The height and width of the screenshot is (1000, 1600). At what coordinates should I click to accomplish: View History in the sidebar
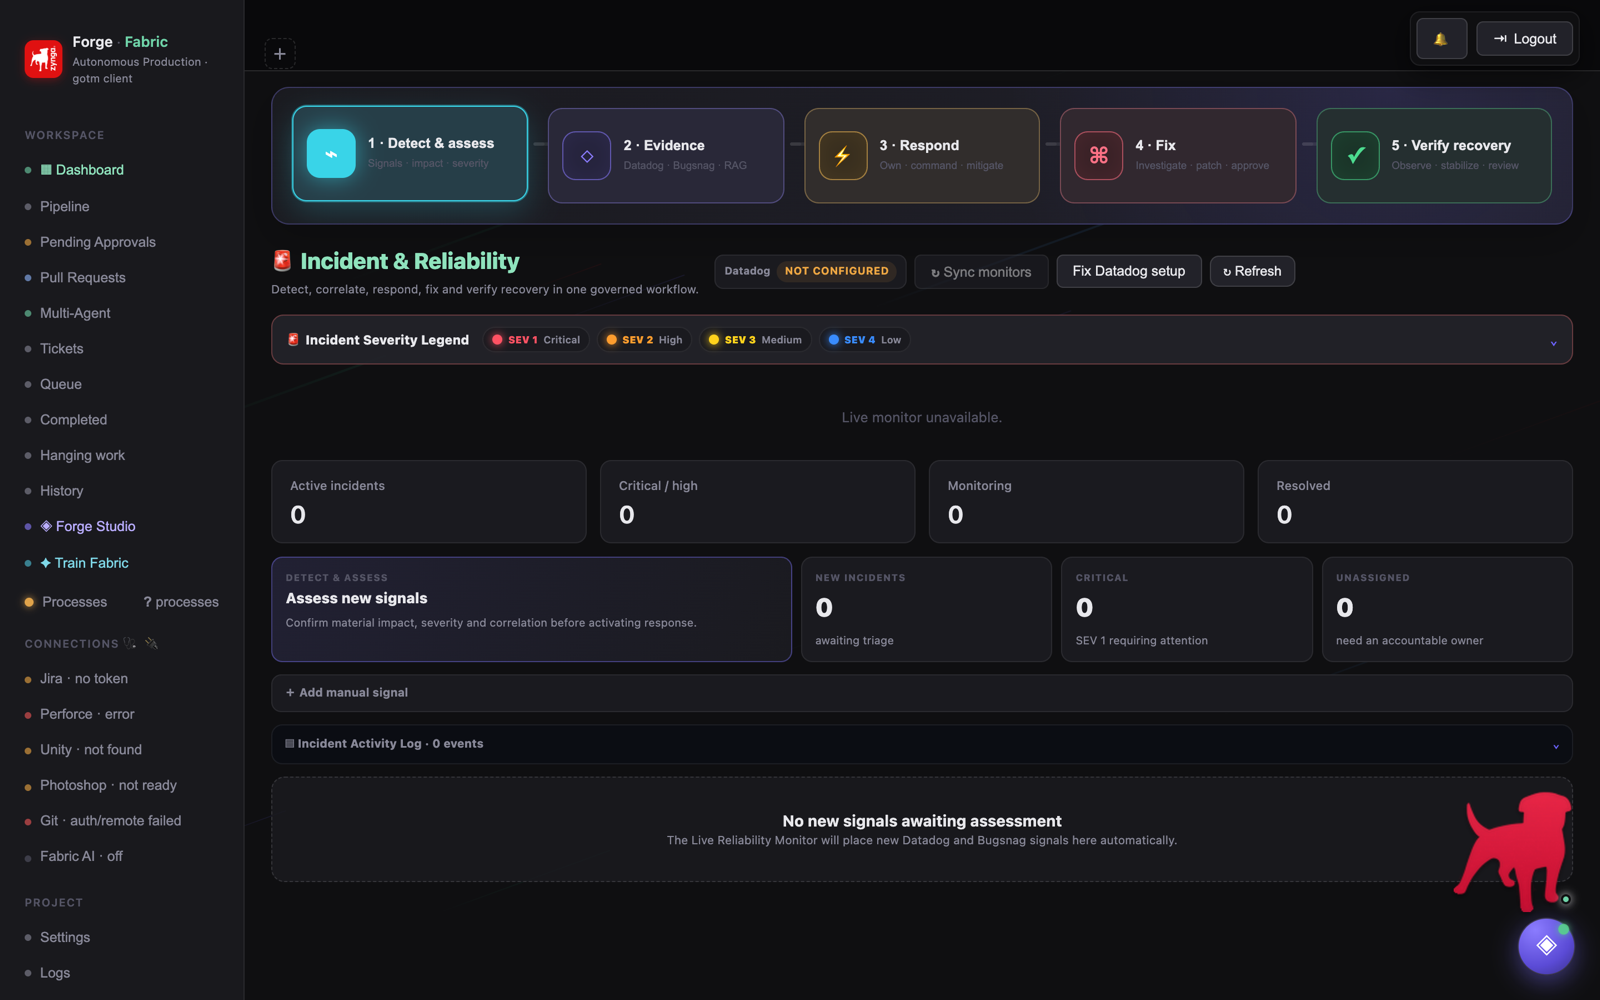pos(61,491)
